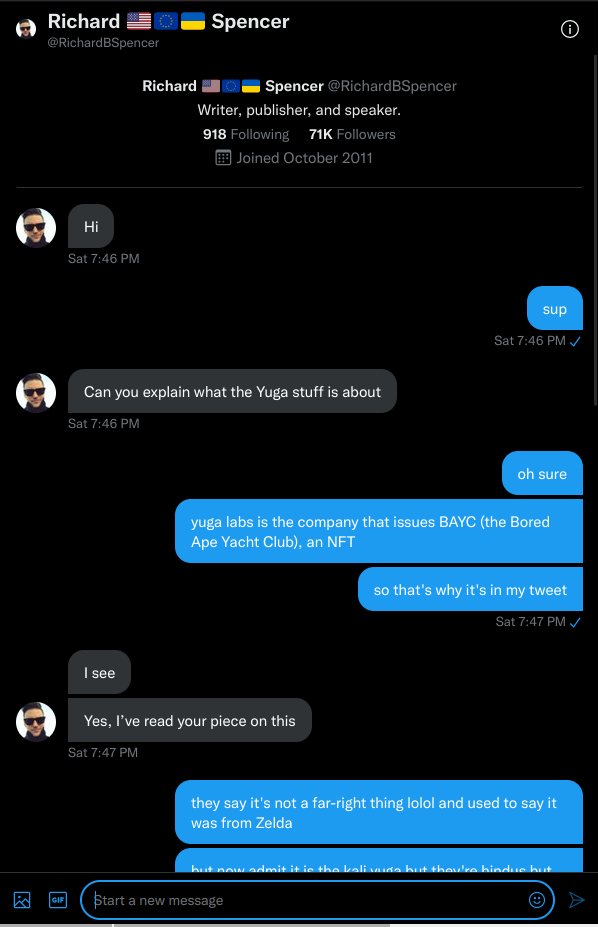Click Richard Spencer's profile avatar in header

[x=24, y=28]
